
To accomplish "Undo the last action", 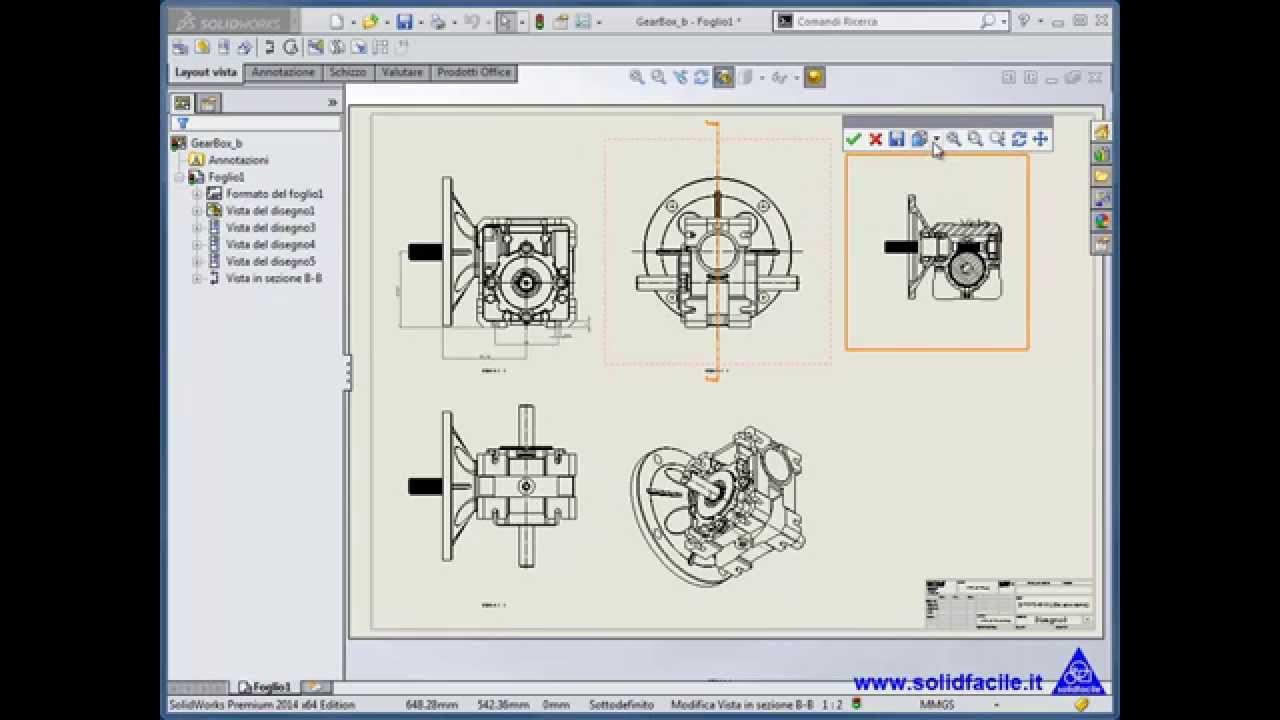I will 472,21.
